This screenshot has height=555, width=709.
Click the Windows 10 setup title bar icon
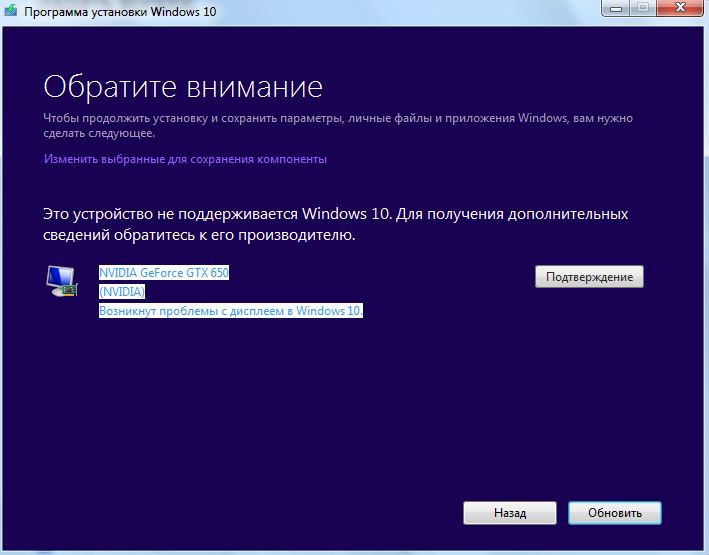pyautogui.click(x=11, y=10)
